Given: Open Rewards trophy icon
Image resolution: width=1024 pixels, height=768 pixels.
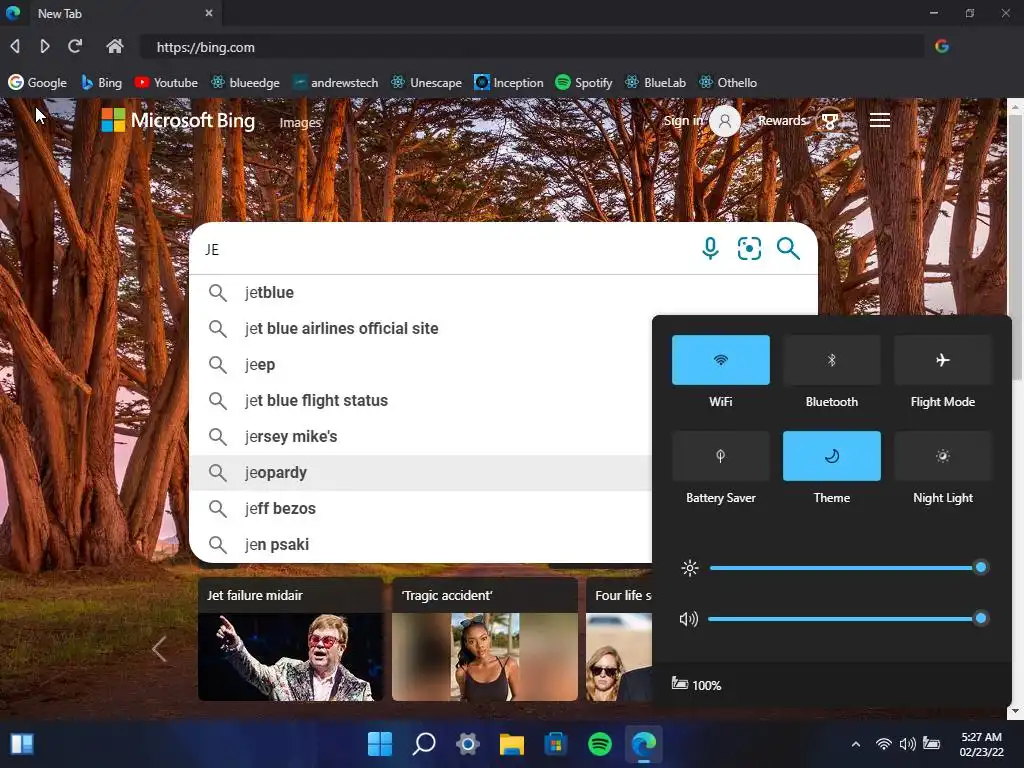Looking at the screenshot, I should [x=829, y=121].
